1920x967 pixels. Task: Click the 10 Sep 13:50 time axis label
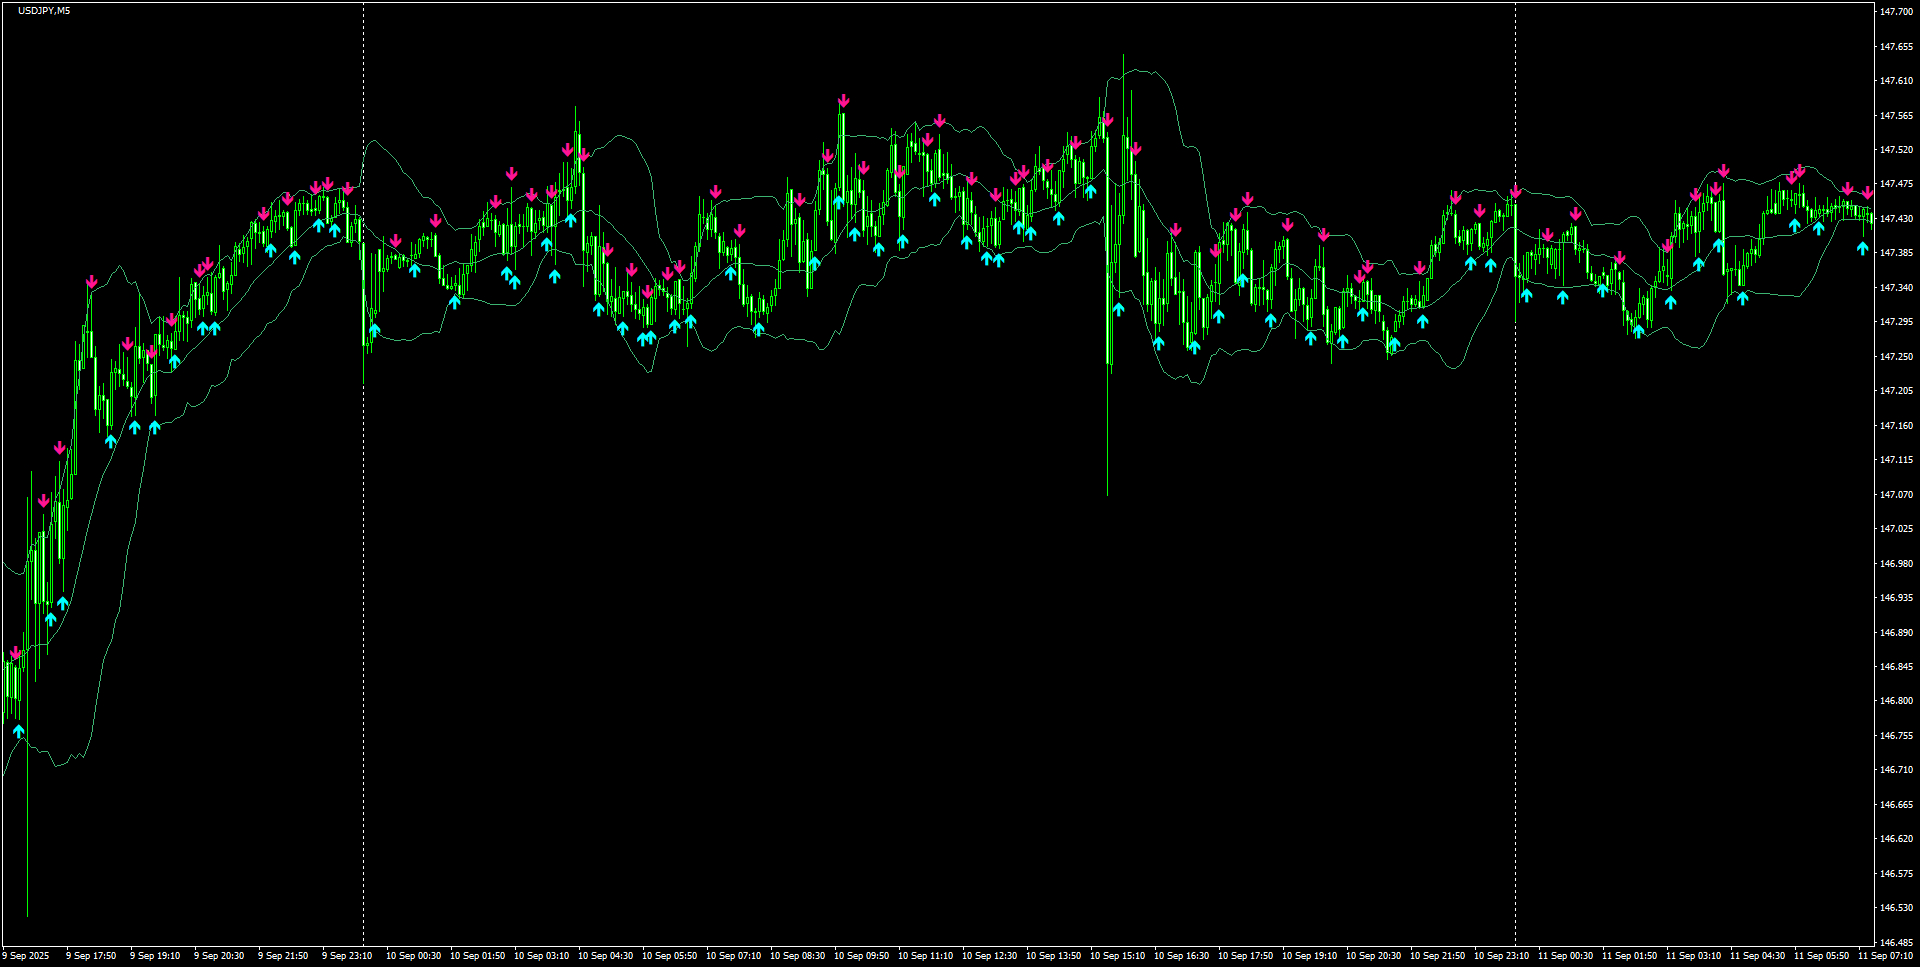click(x=1054, y=956)
